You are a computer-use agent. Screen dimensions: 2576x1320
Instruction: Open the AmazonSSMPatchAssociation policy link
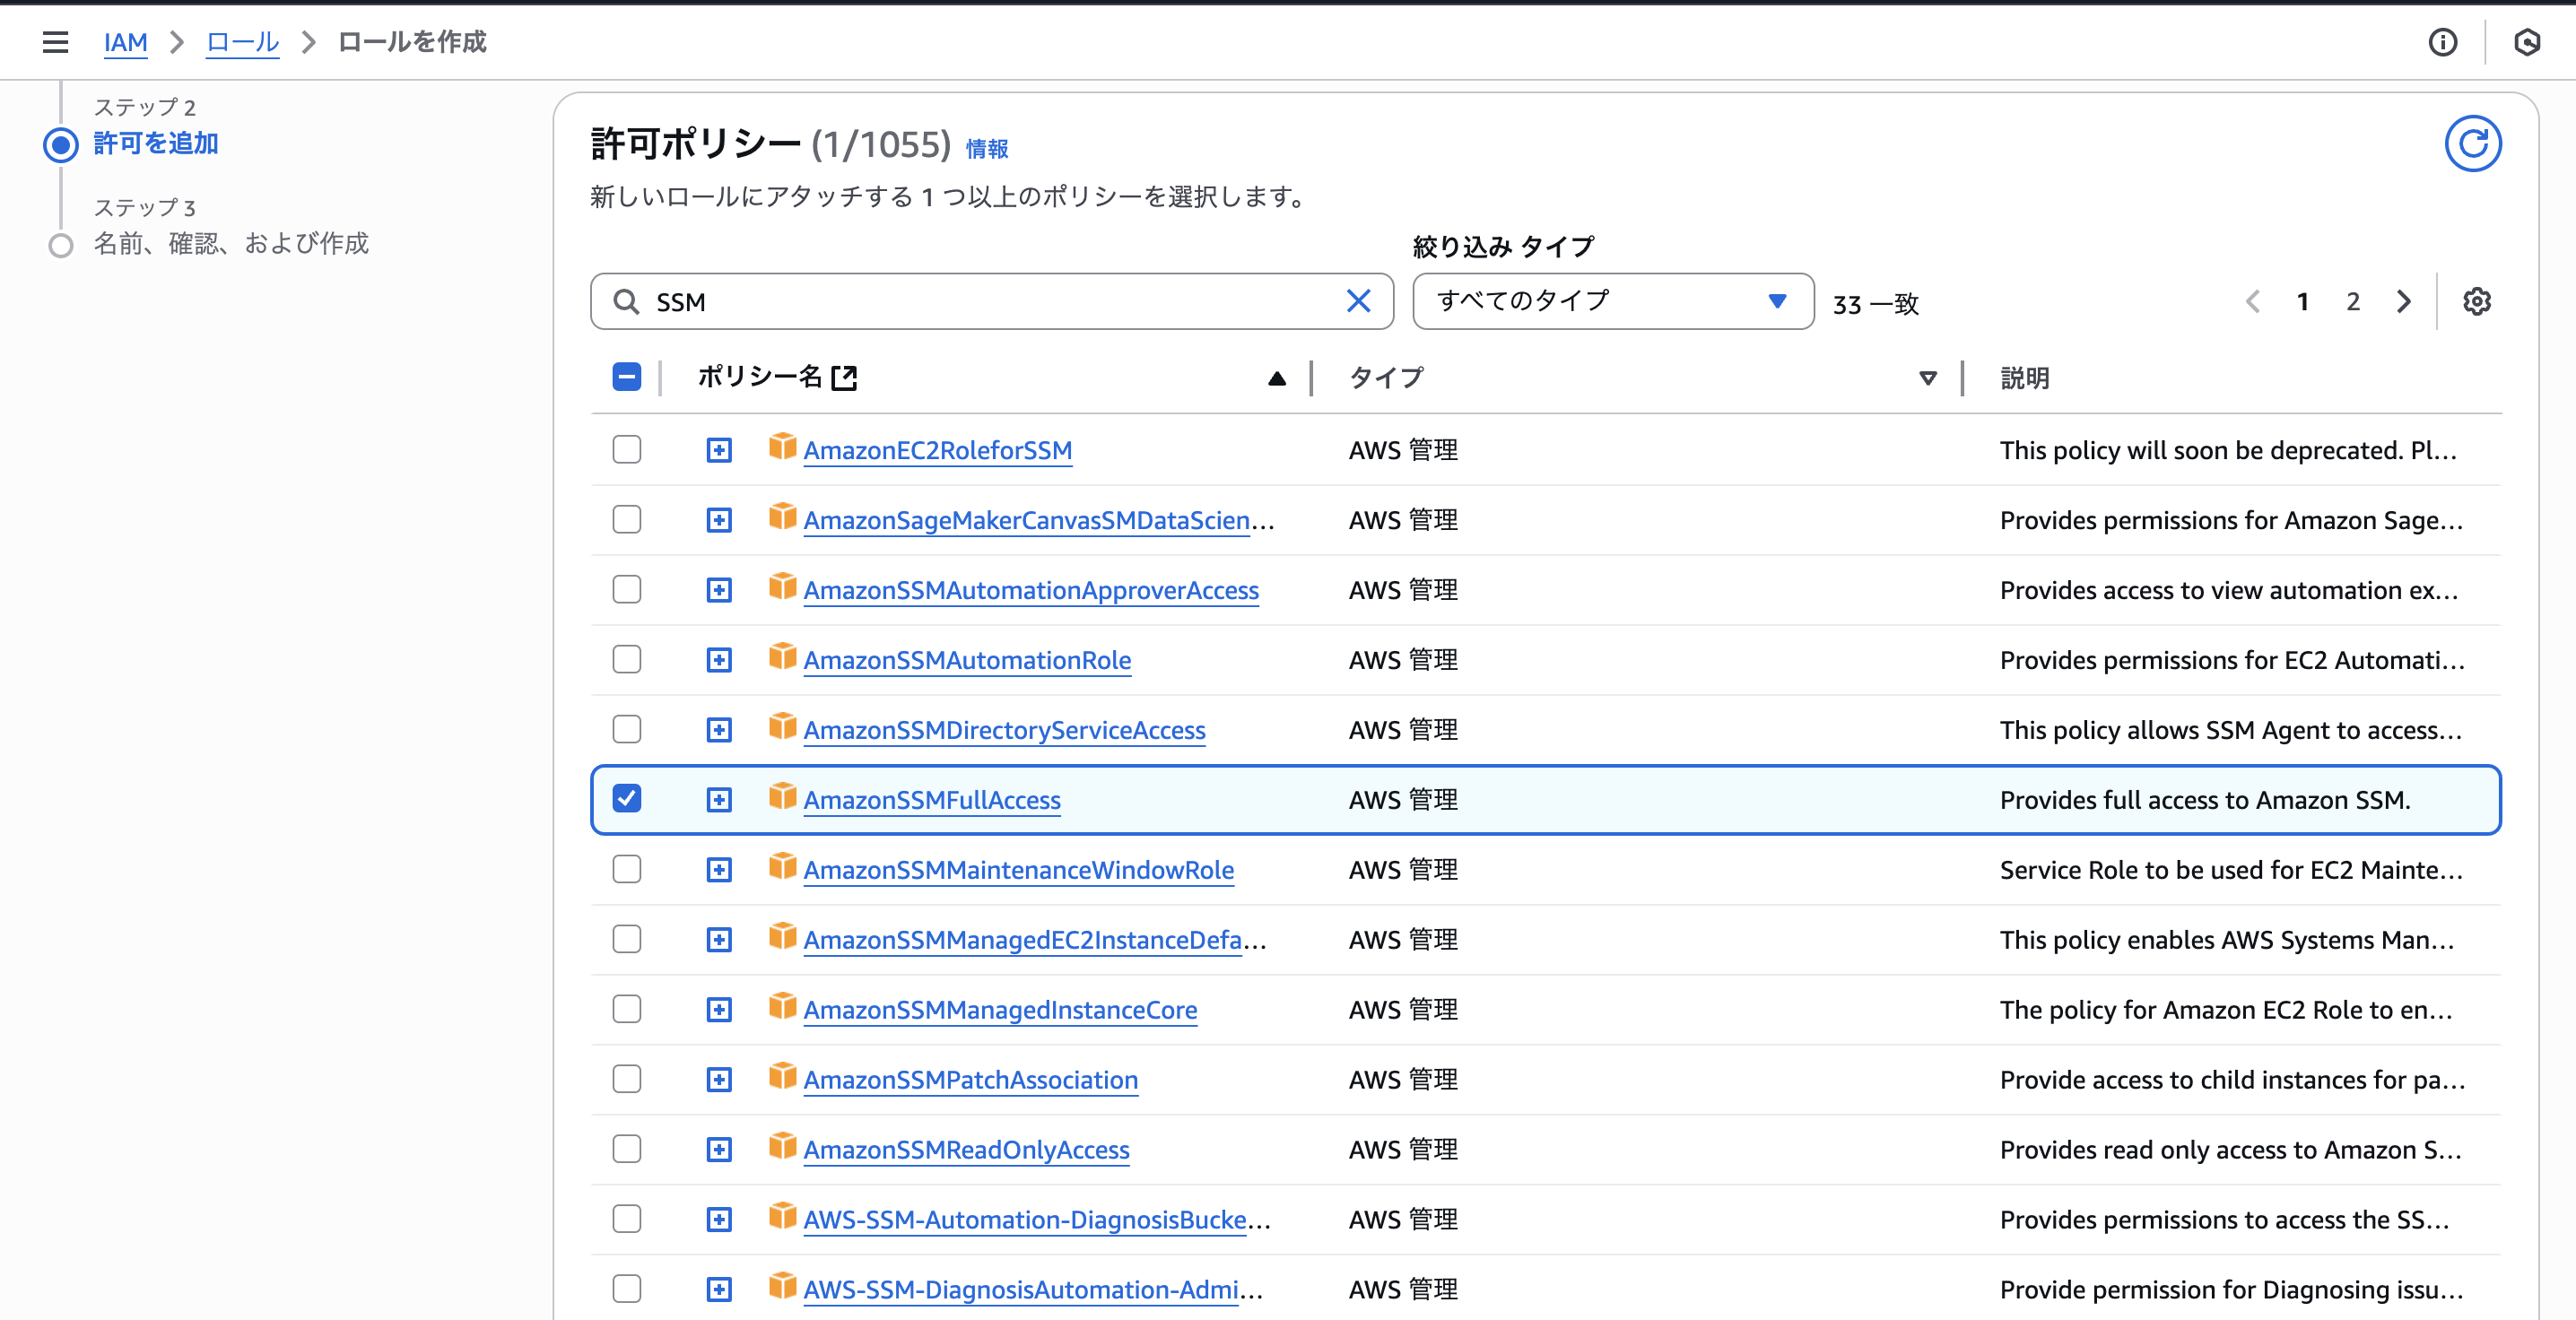tap(970, 1079)
